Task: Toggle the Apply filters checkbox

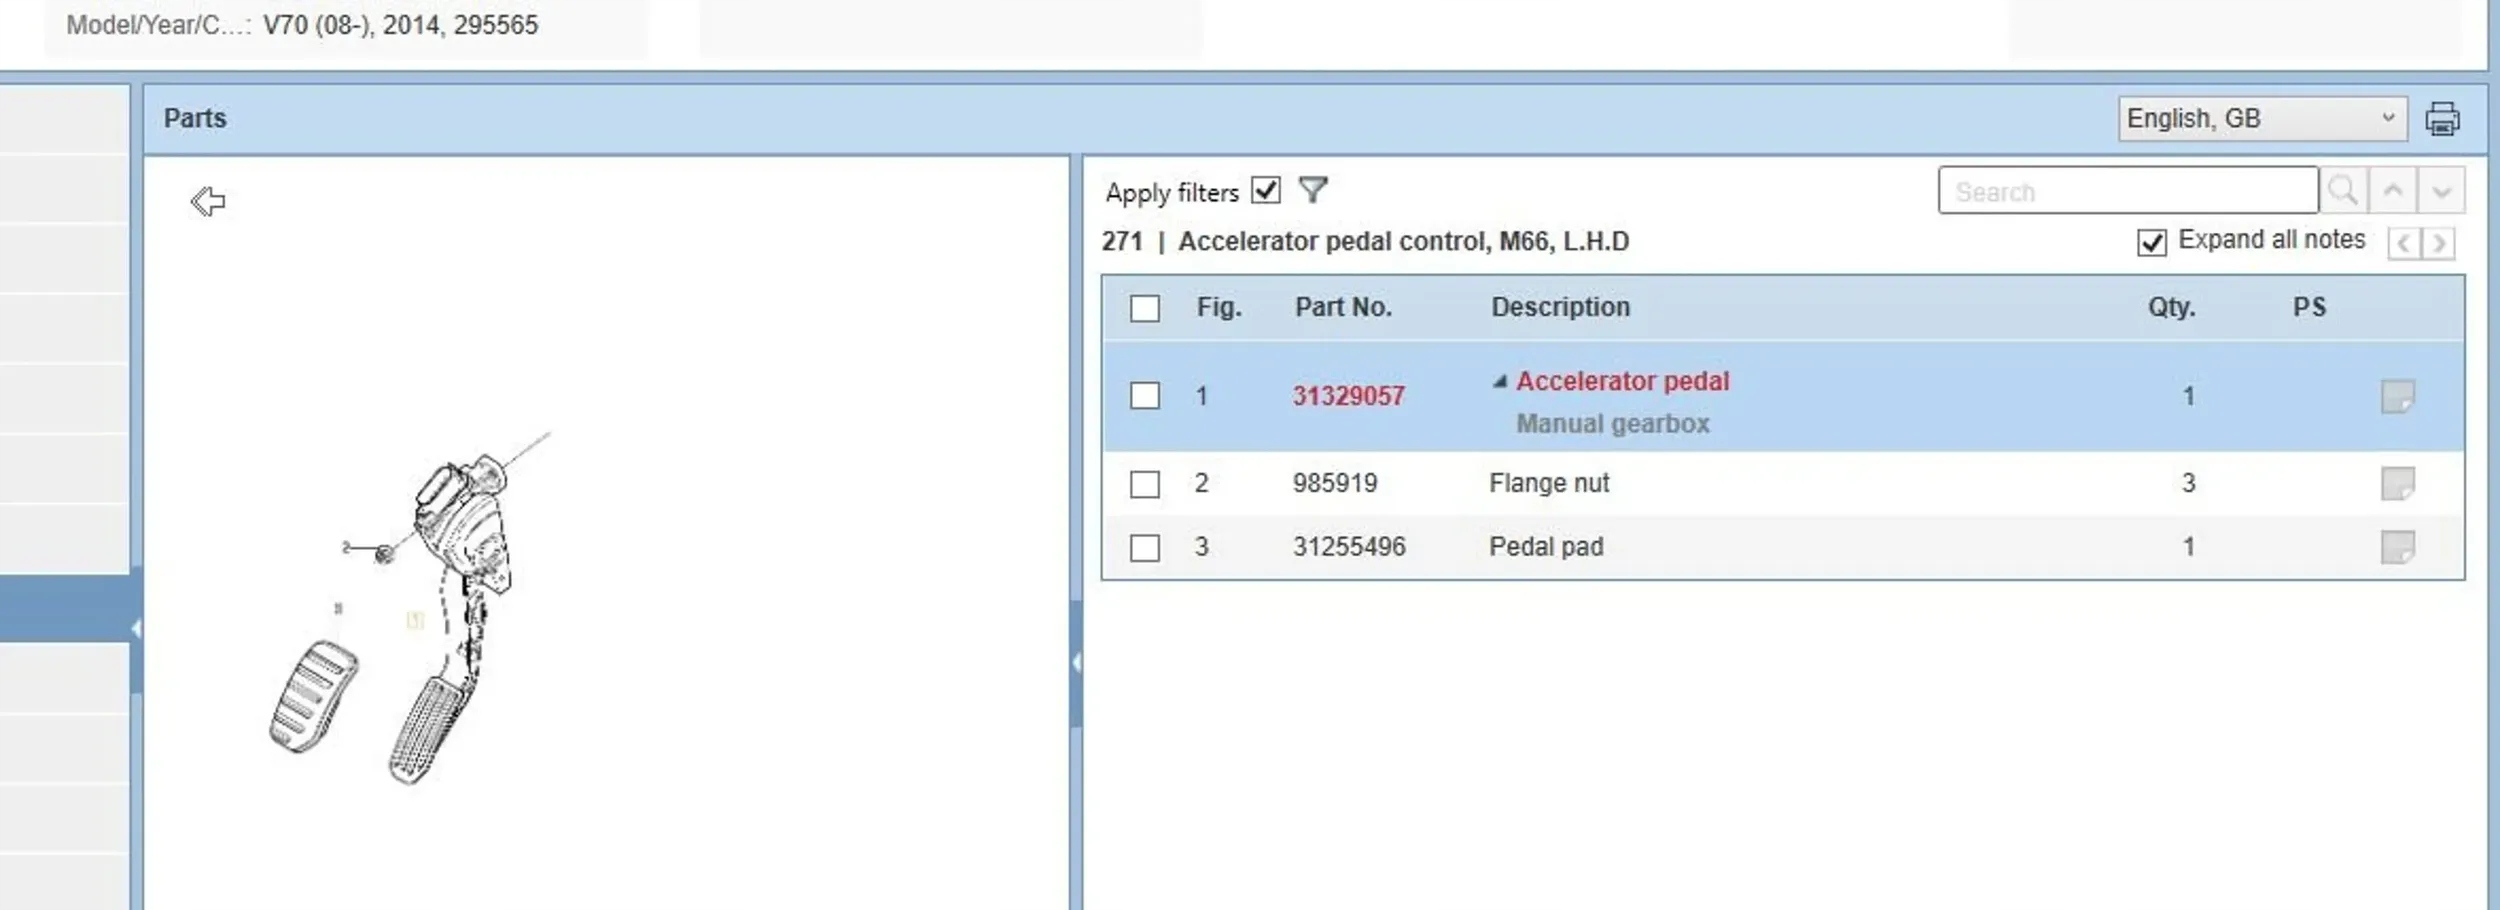Action: coord(1266,190)
